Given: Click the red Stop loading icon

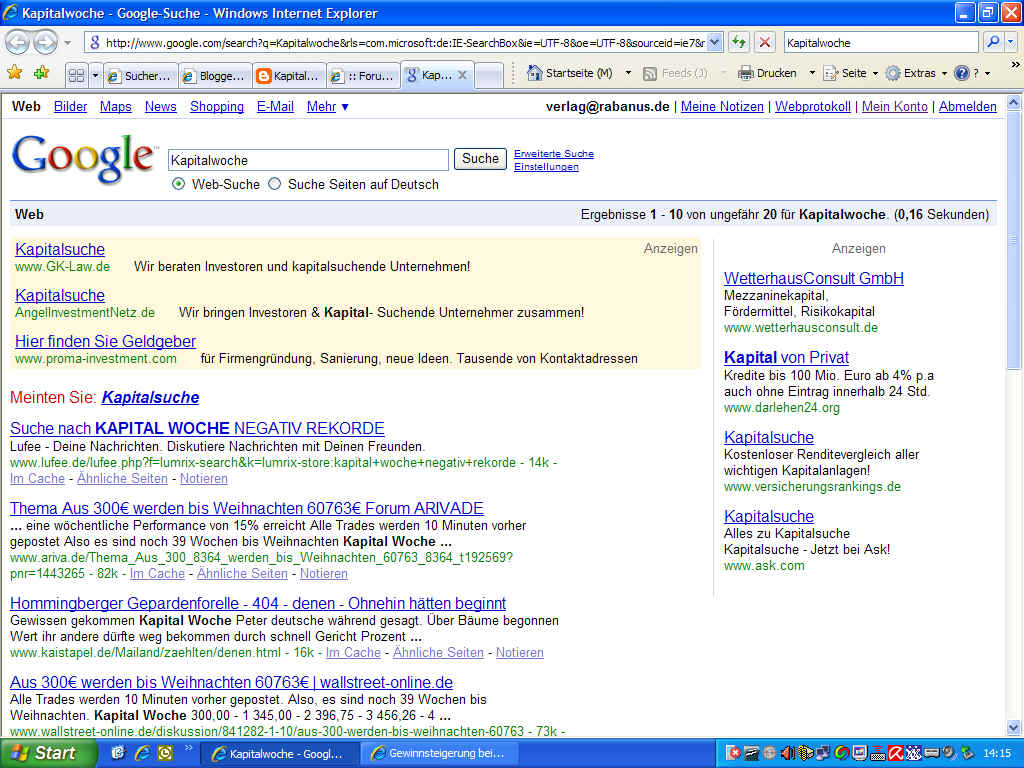Looking at the screenshot, I should 764,42.
